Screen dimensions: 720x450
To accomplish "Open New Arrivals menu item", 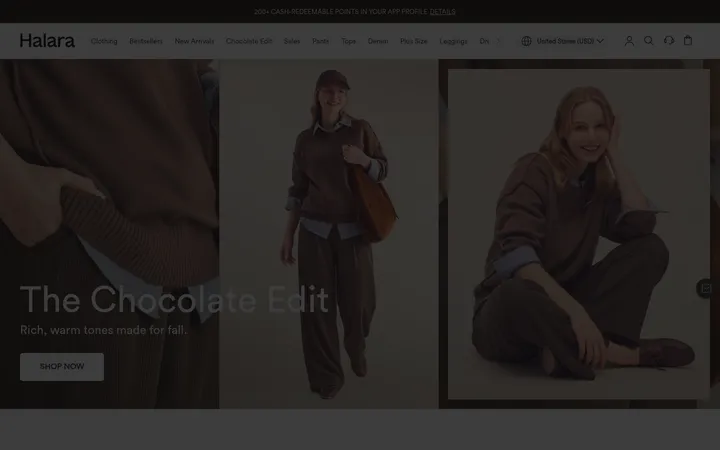I will [194, 41].
